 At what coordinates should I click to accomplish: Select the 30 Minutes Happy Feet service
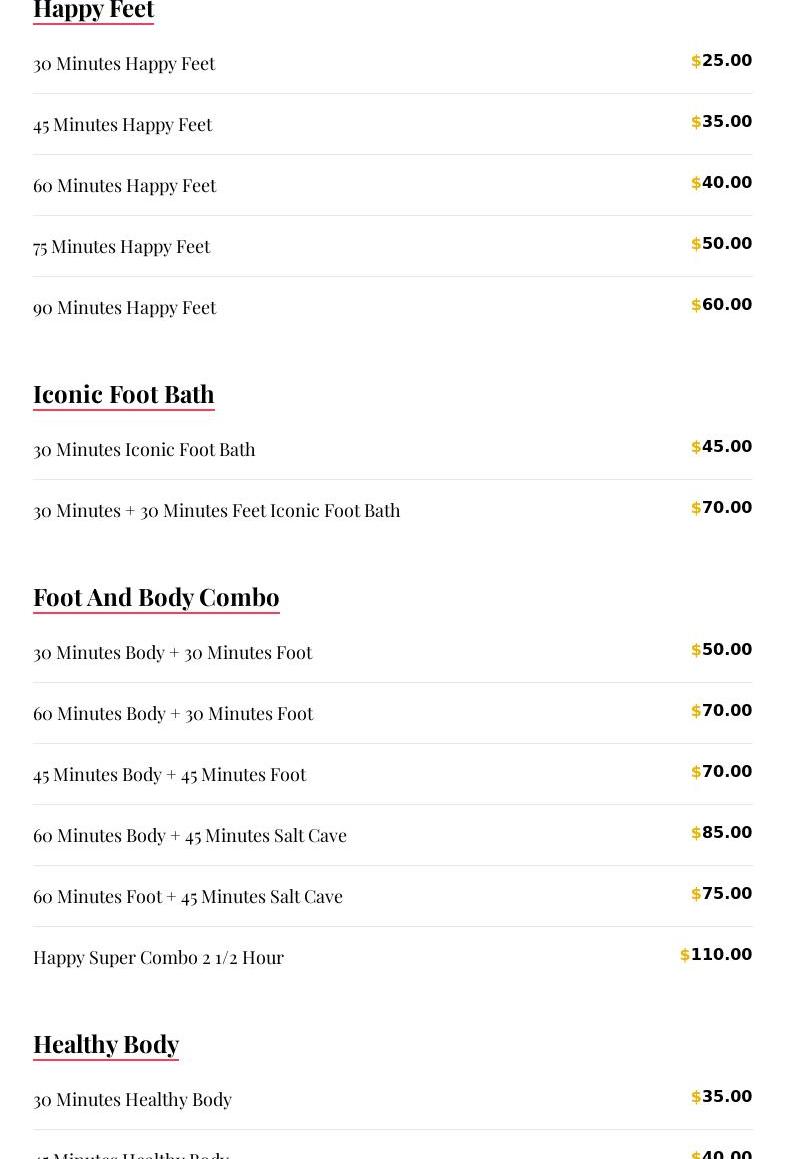tap(124, 63)
